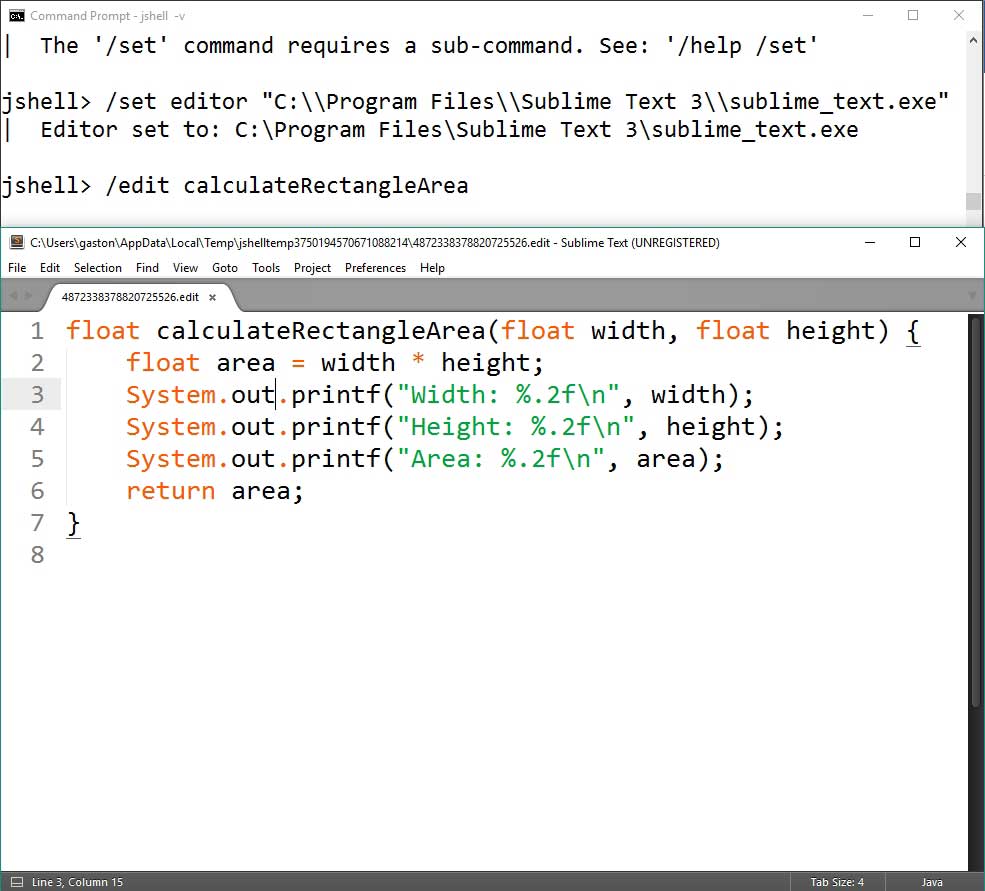
Task: Click the "Width: %.2f\n" string literal
Action: tap(508, 395)
